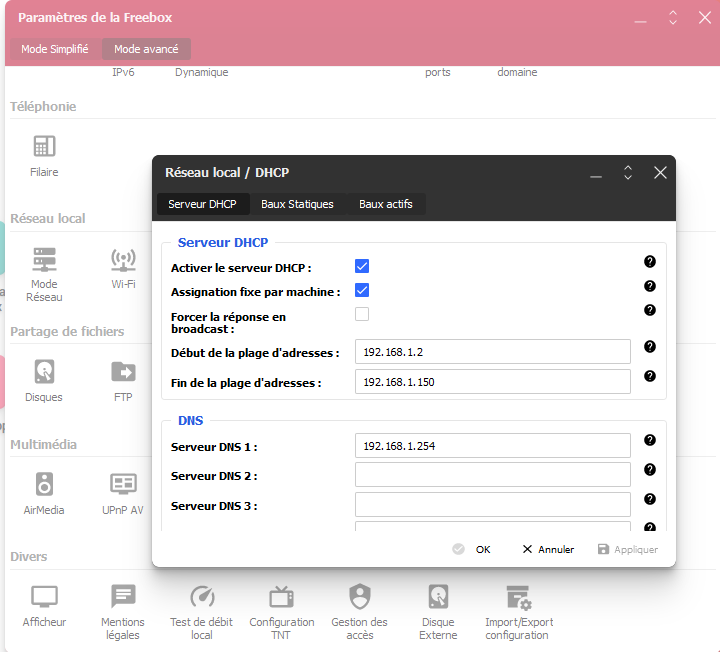Image resolution: width=720 pixels, height=652 pixels.
Task: Switch to Baux actifs tab
Action: point(386,204)
